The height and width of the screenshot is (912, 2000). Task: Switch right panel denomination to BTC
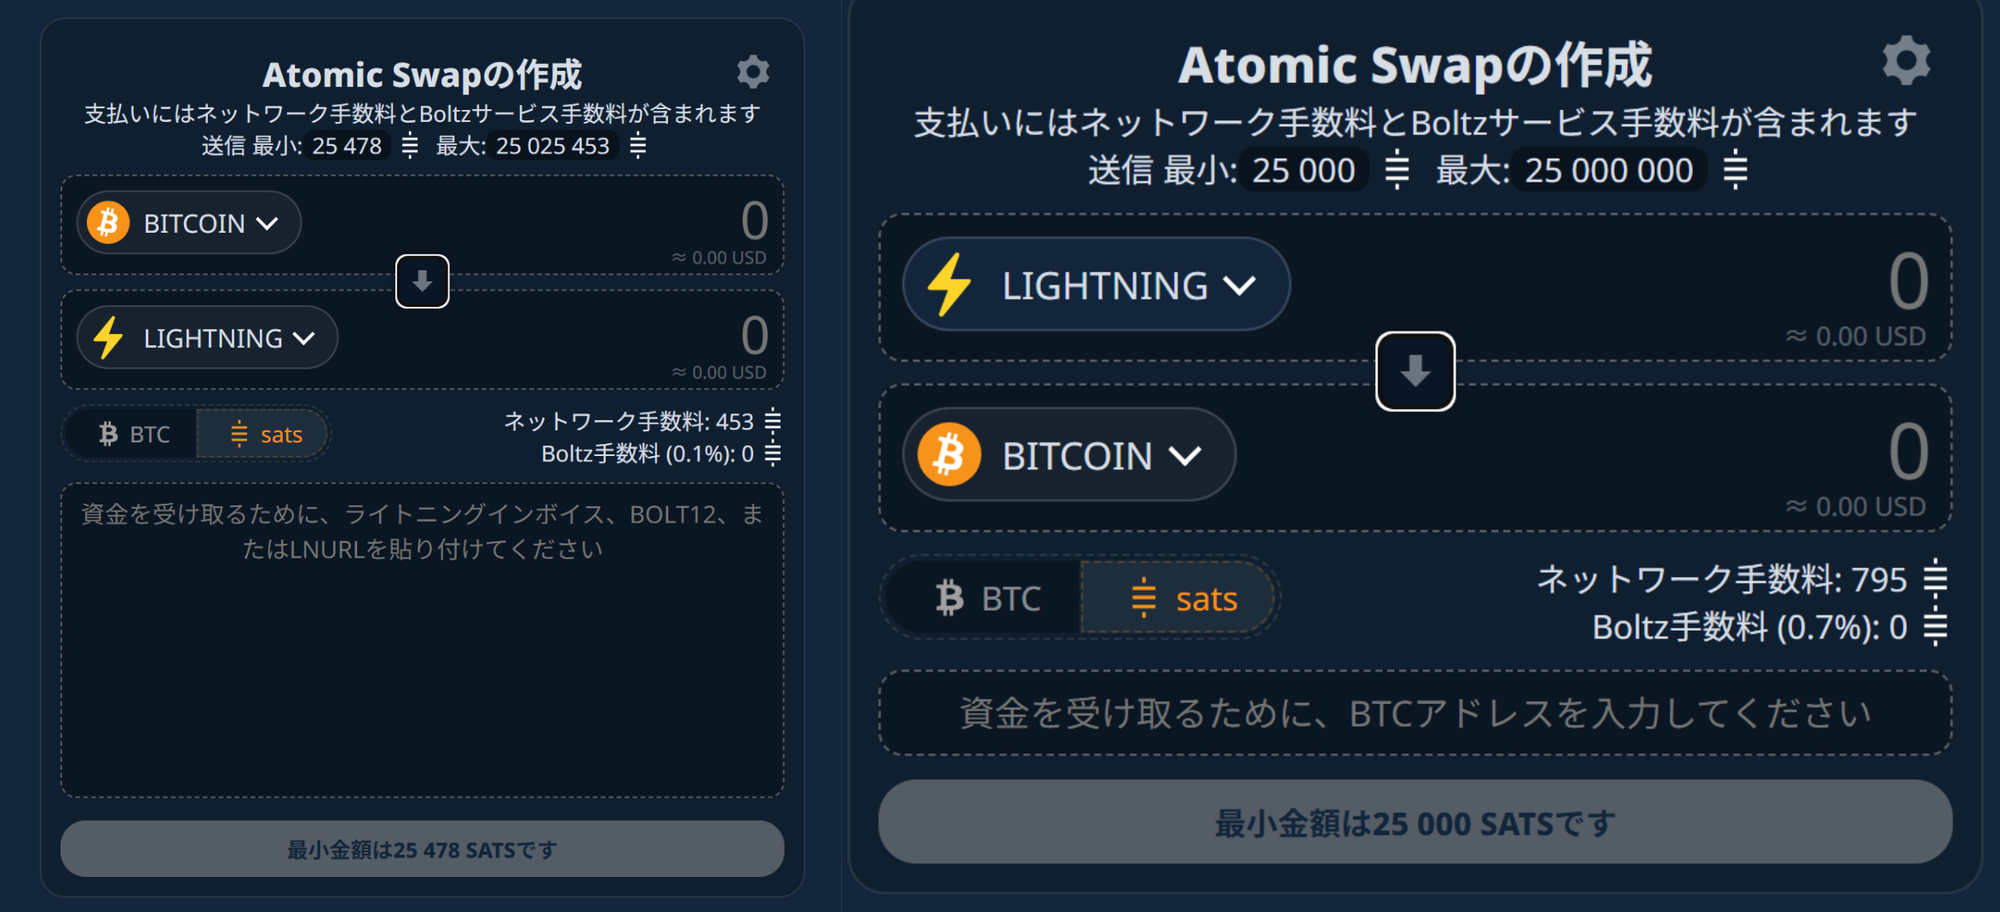click(986, 598)
